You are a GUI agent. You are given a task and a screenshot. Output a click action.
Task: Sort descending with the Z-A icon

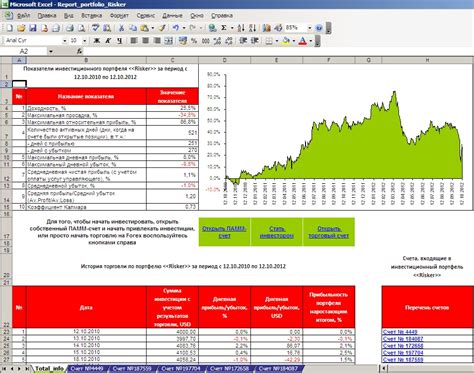click(252, 28)
